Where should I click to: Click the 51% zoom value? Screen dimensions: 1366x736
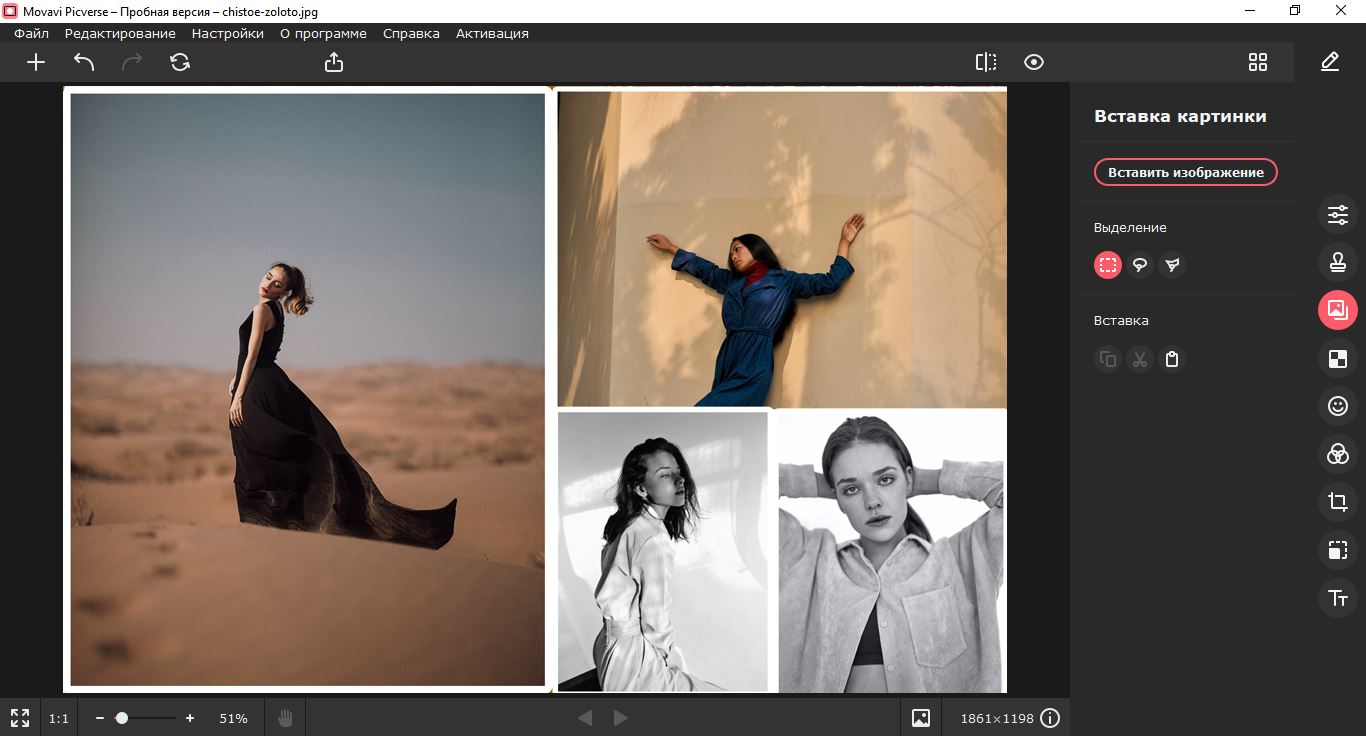coord(233,718)
